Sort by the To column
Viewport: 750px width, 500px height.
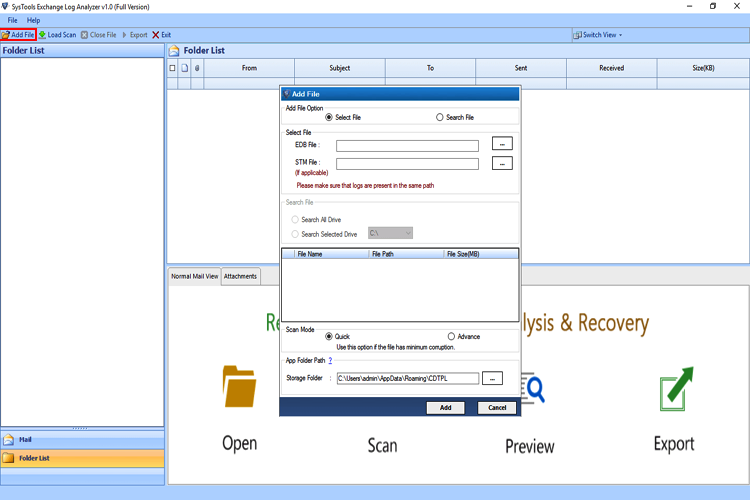coord(430,68)
